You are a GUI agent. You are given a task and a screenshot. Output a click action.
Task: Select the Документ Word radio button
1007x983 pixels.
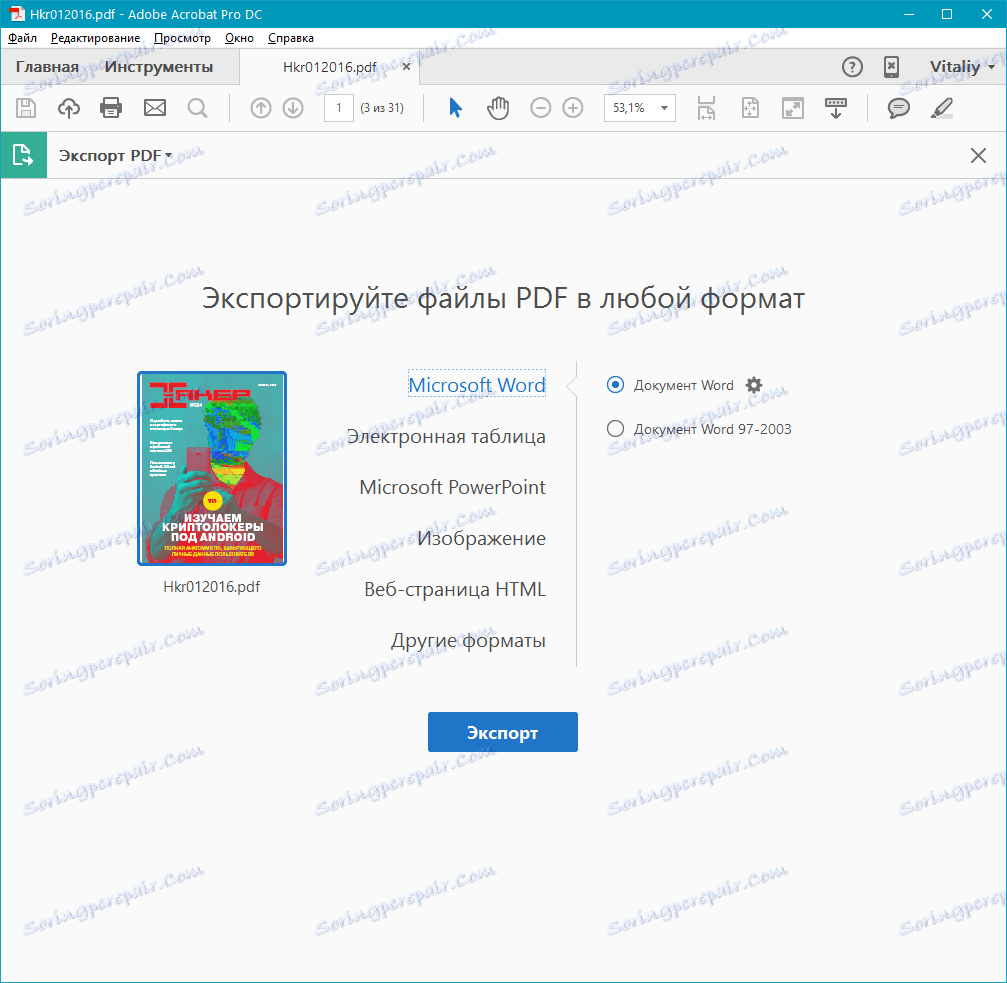[x=615, y=385]
